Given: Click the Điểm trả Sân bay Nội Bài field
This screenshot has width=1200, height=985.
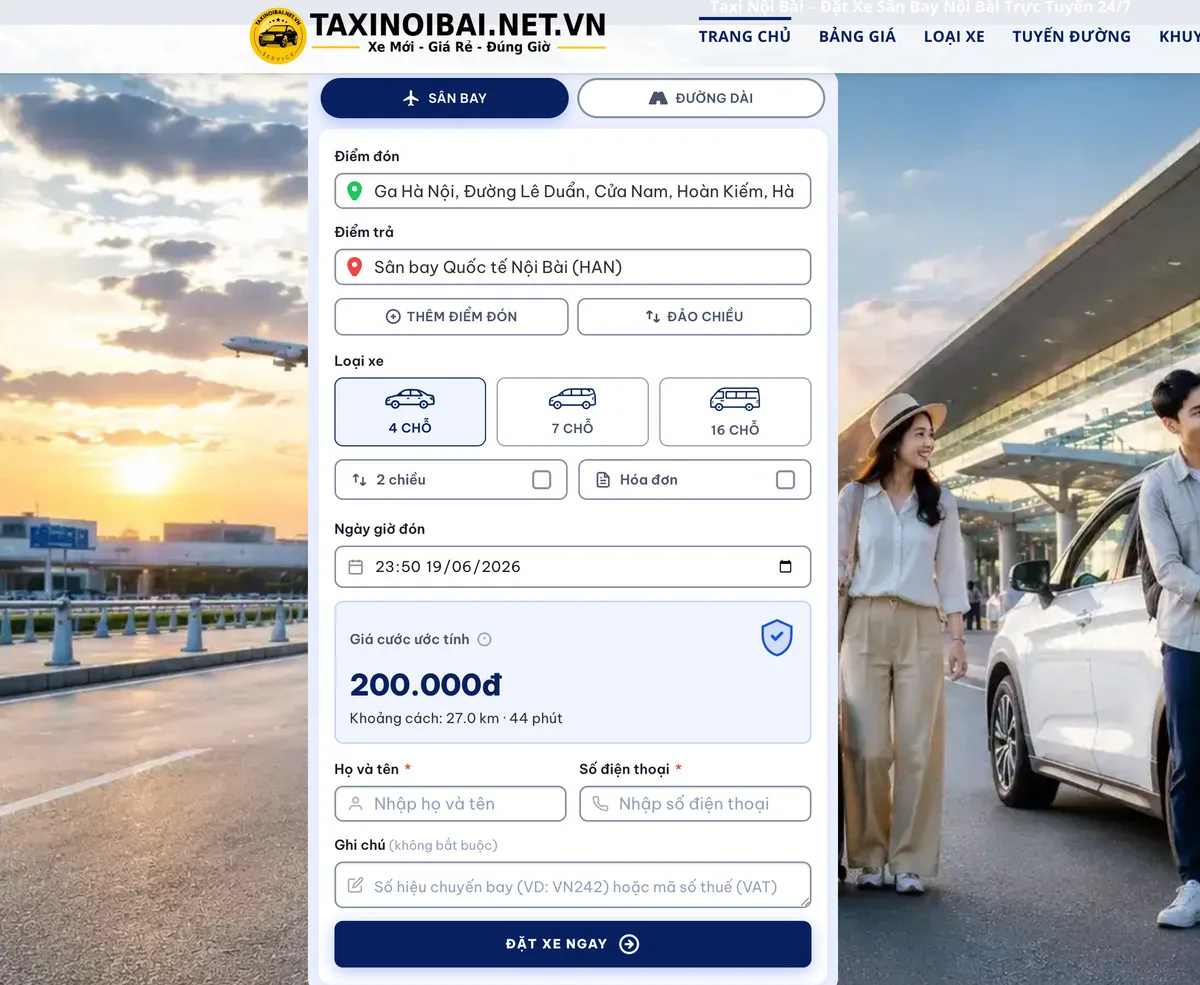Looking at the screenshot, I should click(573, 267).
